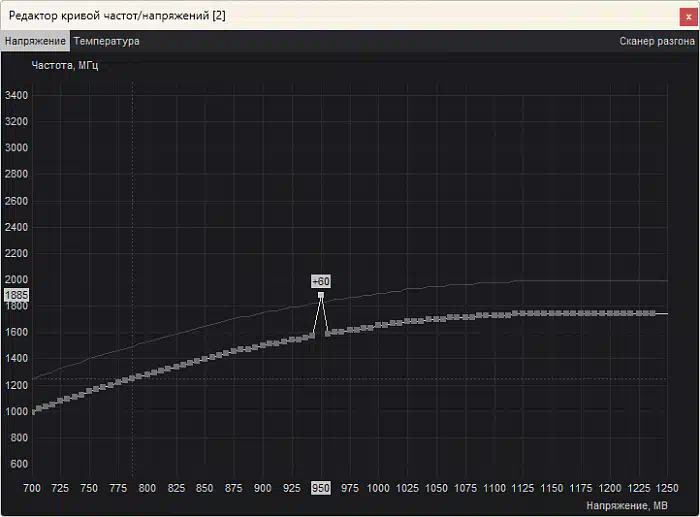Screen dimensions: 700x517
Task: Click the Частота, МГц axis title
Action: click(64, 66)
